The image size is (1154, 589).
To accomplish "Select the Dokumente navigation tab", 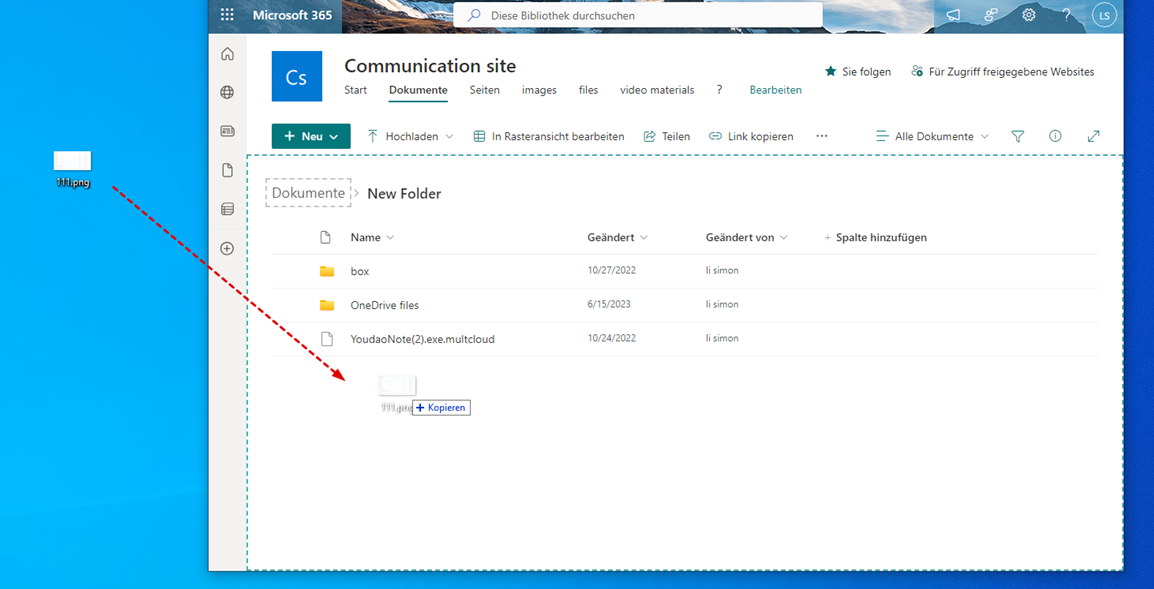I will 418,90.
